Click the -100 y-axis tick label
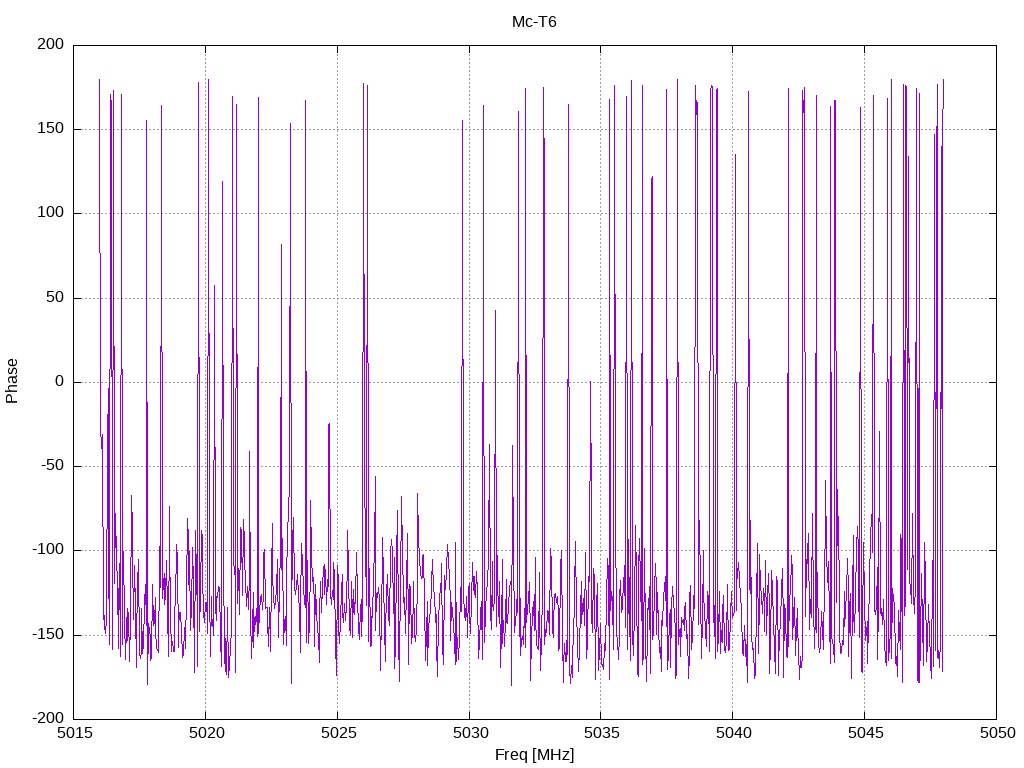The height and width of the screenshot is (768, 1024). tap(48, 550)
